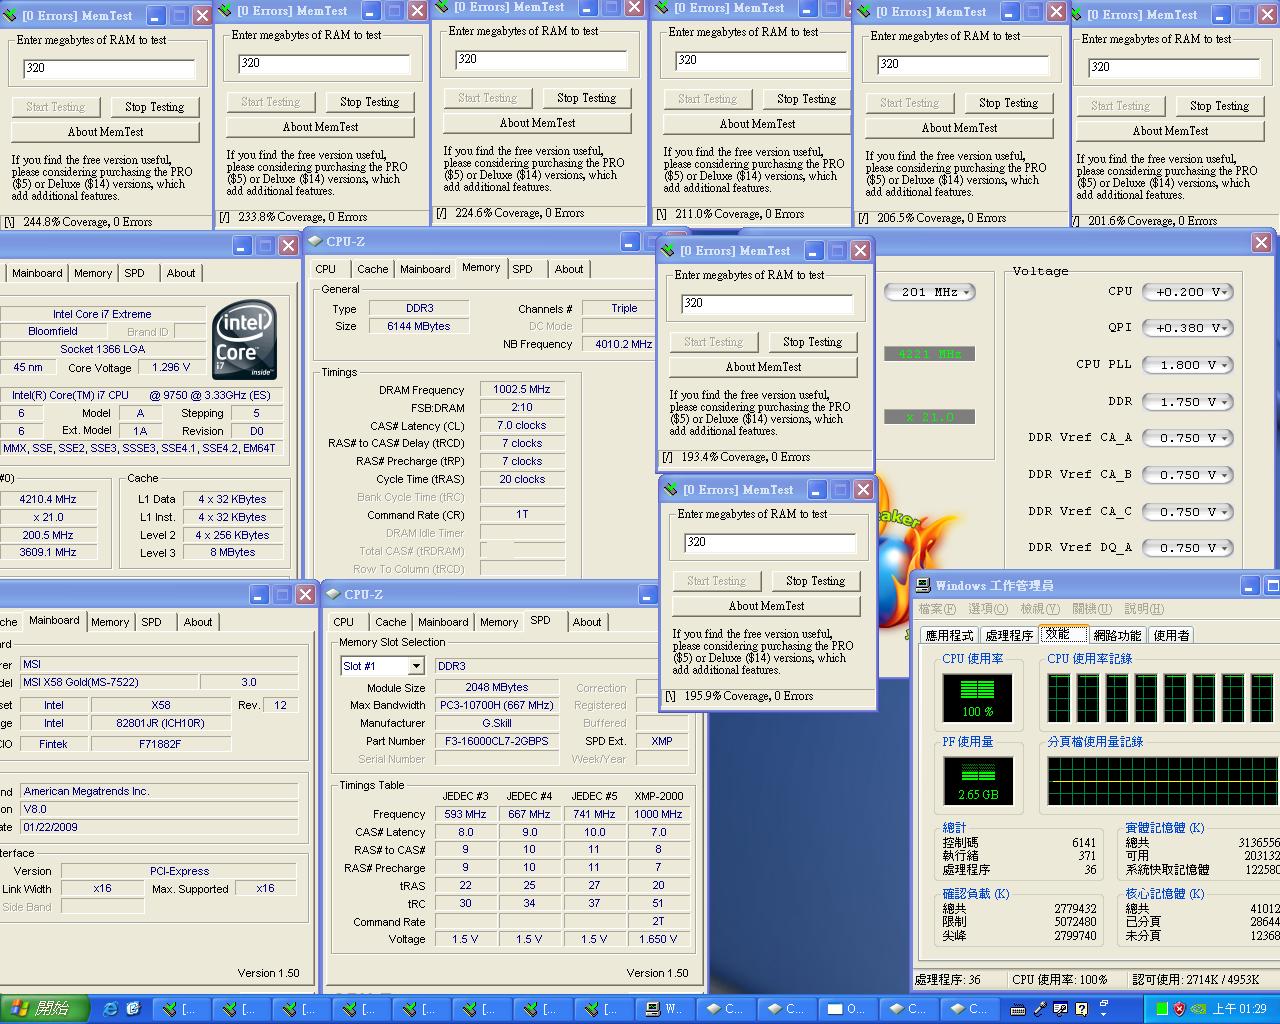The image size is (1280, 1024).
Task: Click the CPU-Z title icon of the Memory tab window
Action: pos(315,241)
